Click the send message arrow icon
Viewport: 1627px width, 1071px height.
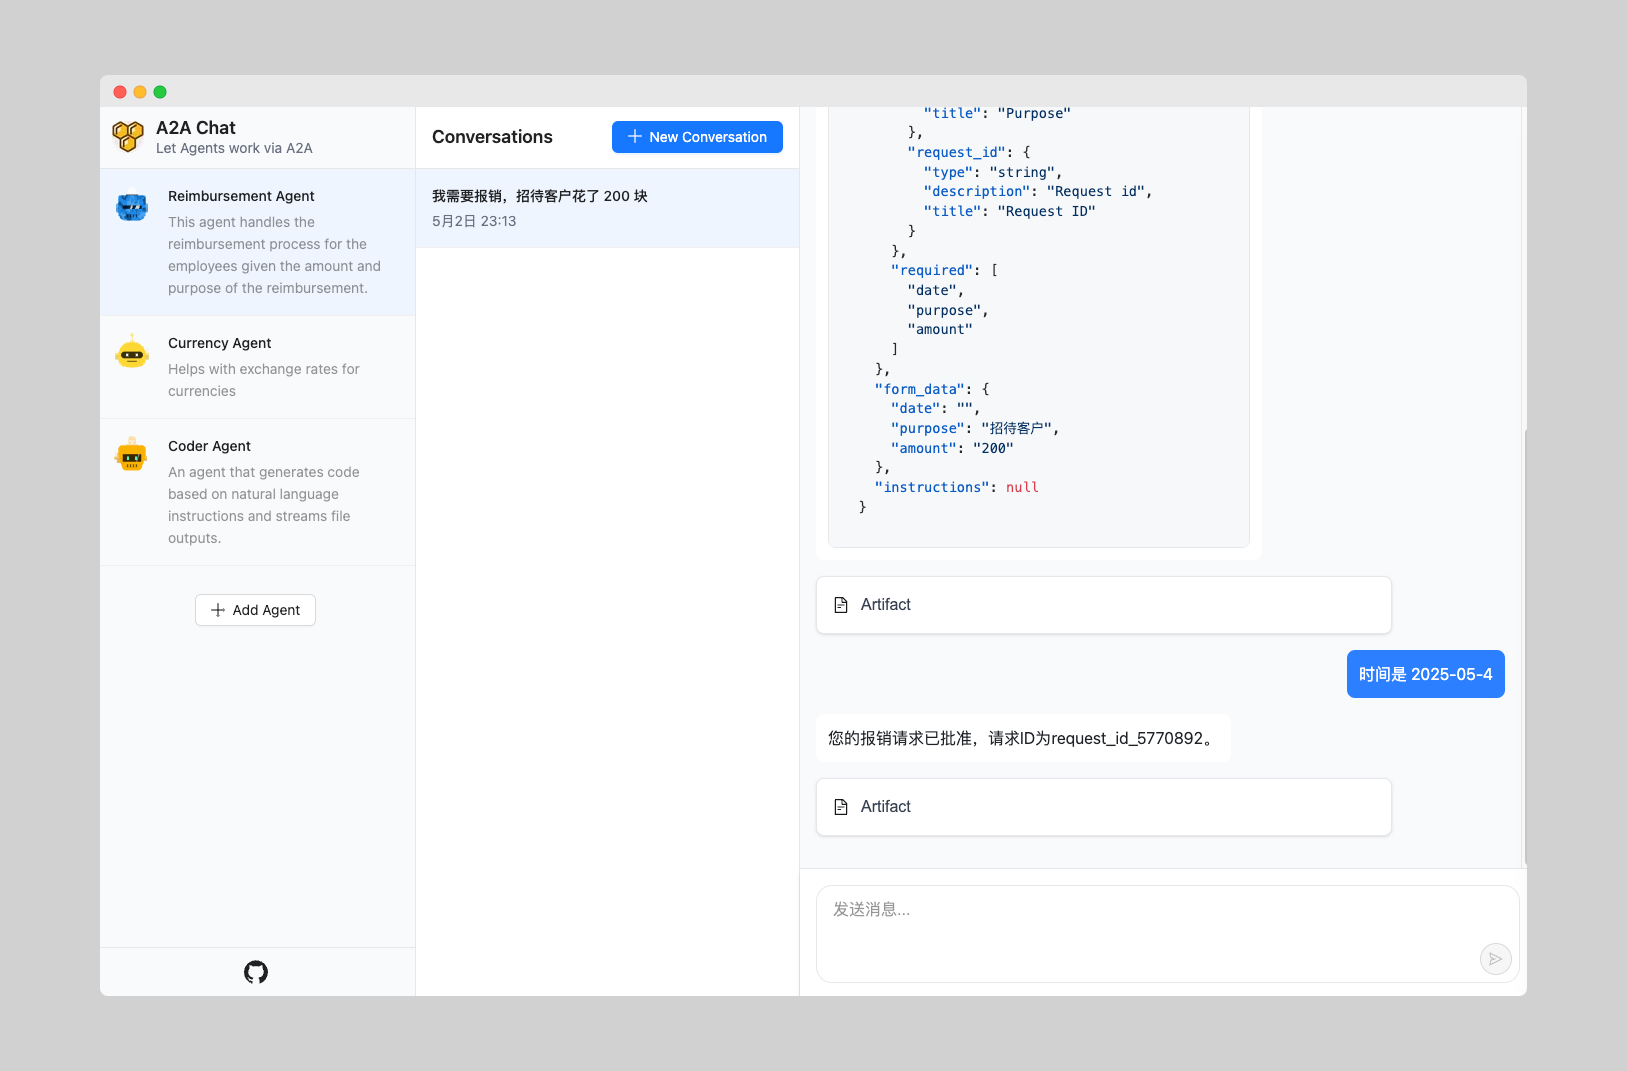tap(1495, 959)
